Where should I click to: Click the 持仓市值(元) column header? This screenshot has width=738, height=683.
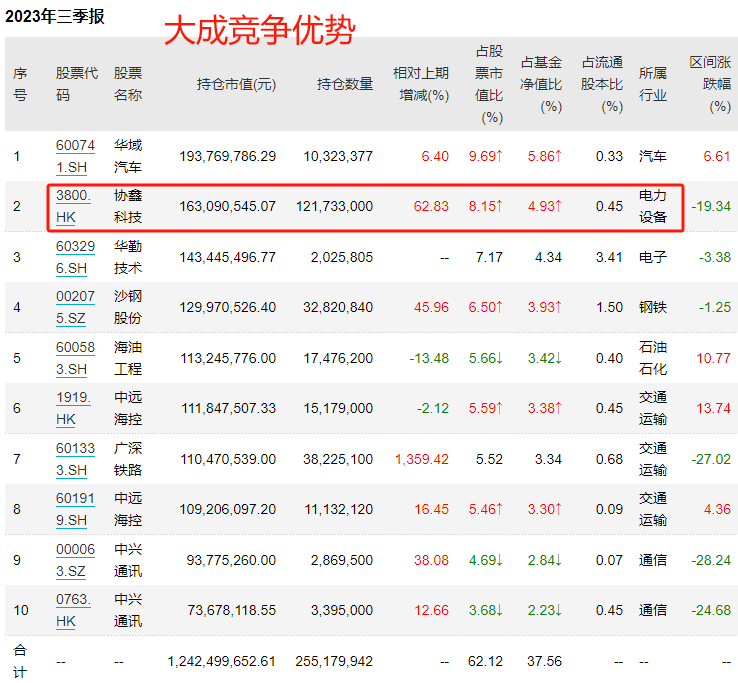[236, 84]
